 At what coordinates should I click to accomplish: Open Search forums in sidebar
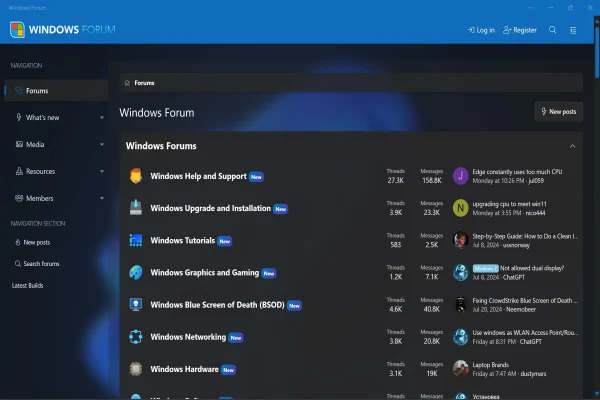[x=41, y=263]
